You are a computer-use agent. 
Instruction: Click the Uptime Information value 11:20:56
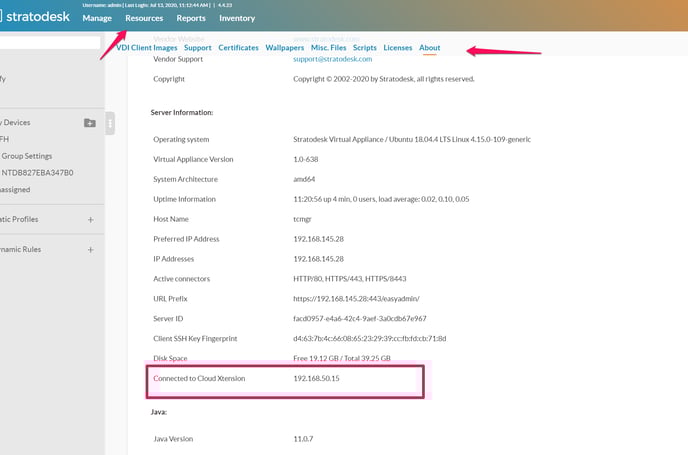(381, 199)
